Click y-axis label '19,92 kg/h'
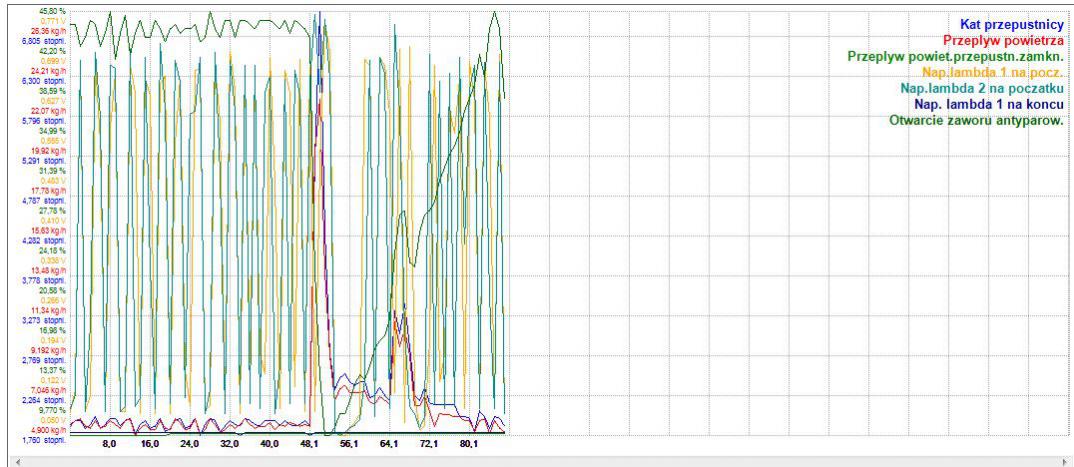 (x=48, y=150)
